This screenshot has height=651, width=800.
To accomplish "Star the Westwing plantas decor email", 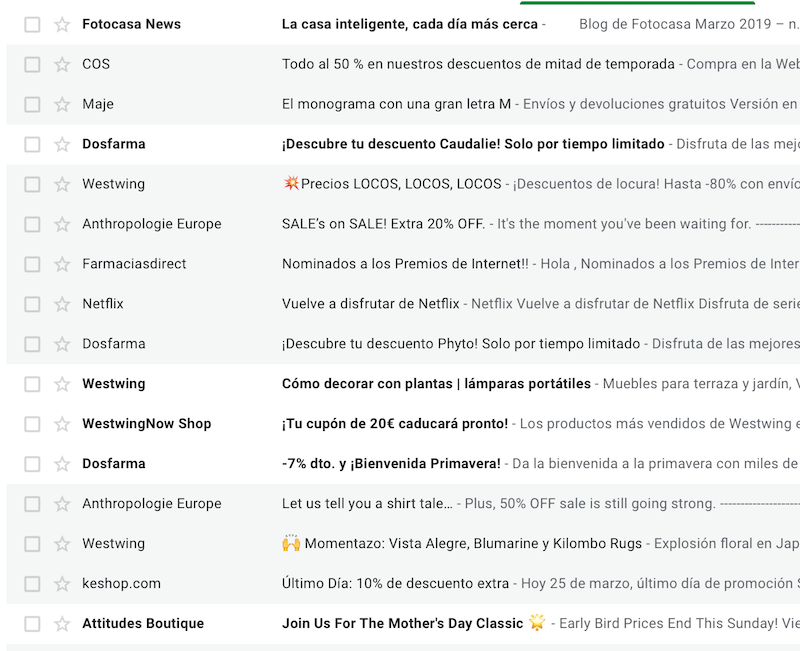I will tap(62, 384).
